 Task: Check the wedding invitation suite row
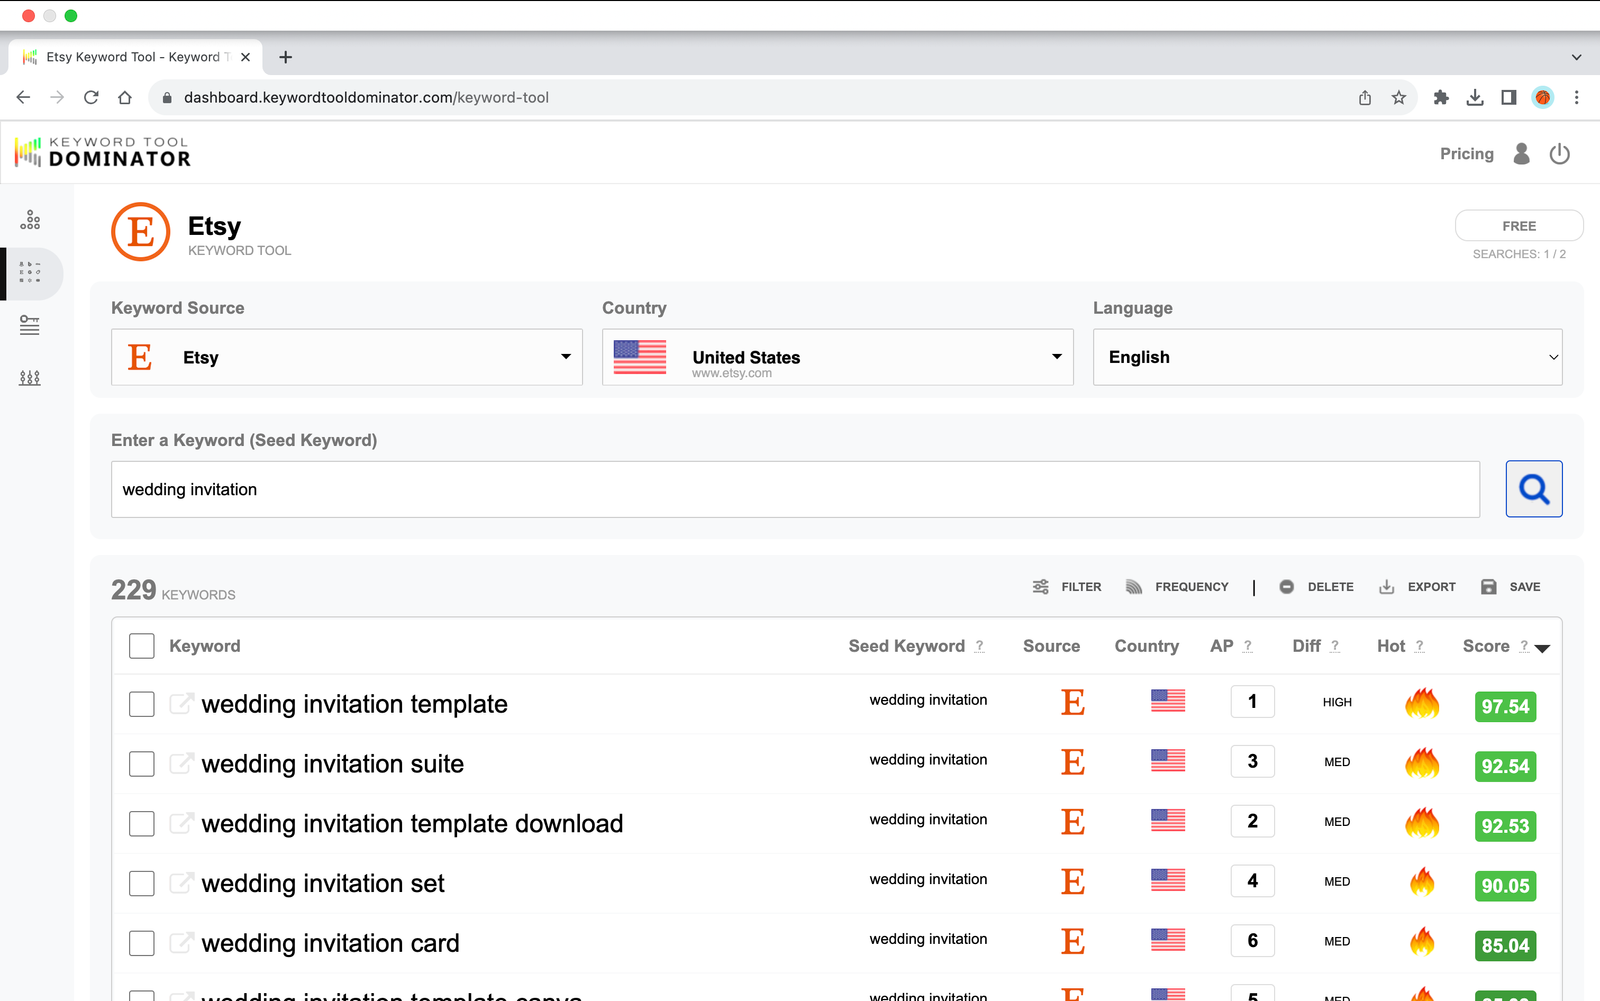(142, 764)
